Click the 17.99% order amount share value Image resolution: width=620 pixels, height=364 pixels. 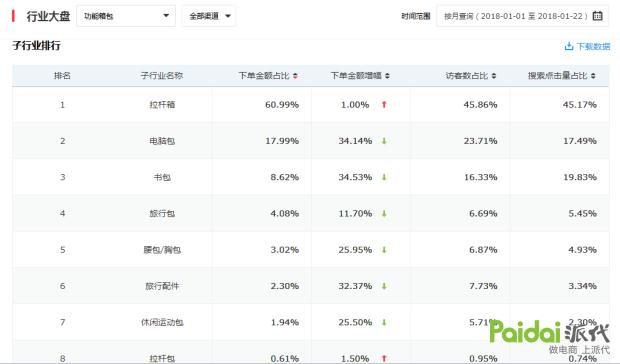(282, 141)
